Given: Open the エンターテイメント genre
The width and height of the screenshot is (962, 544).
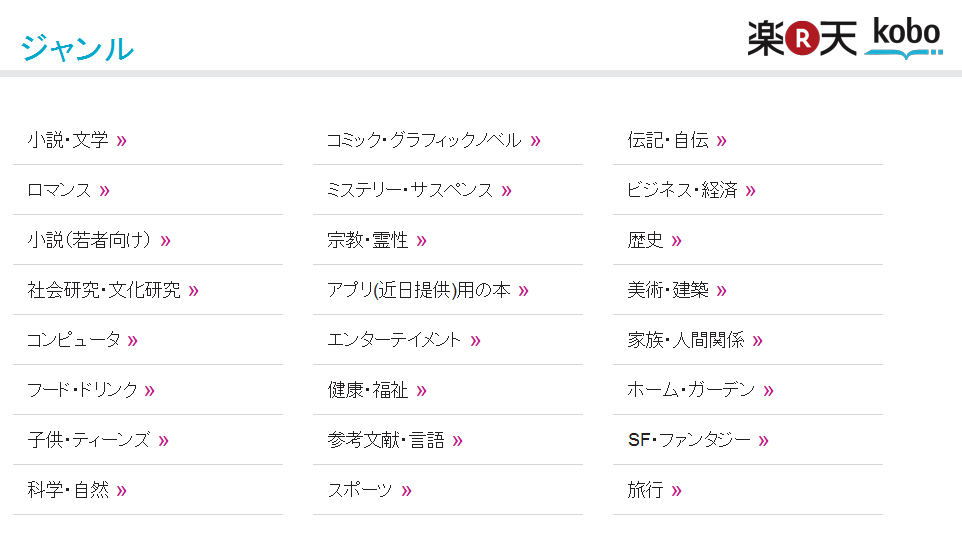Looking at the screenshot, I should (395, 340).
